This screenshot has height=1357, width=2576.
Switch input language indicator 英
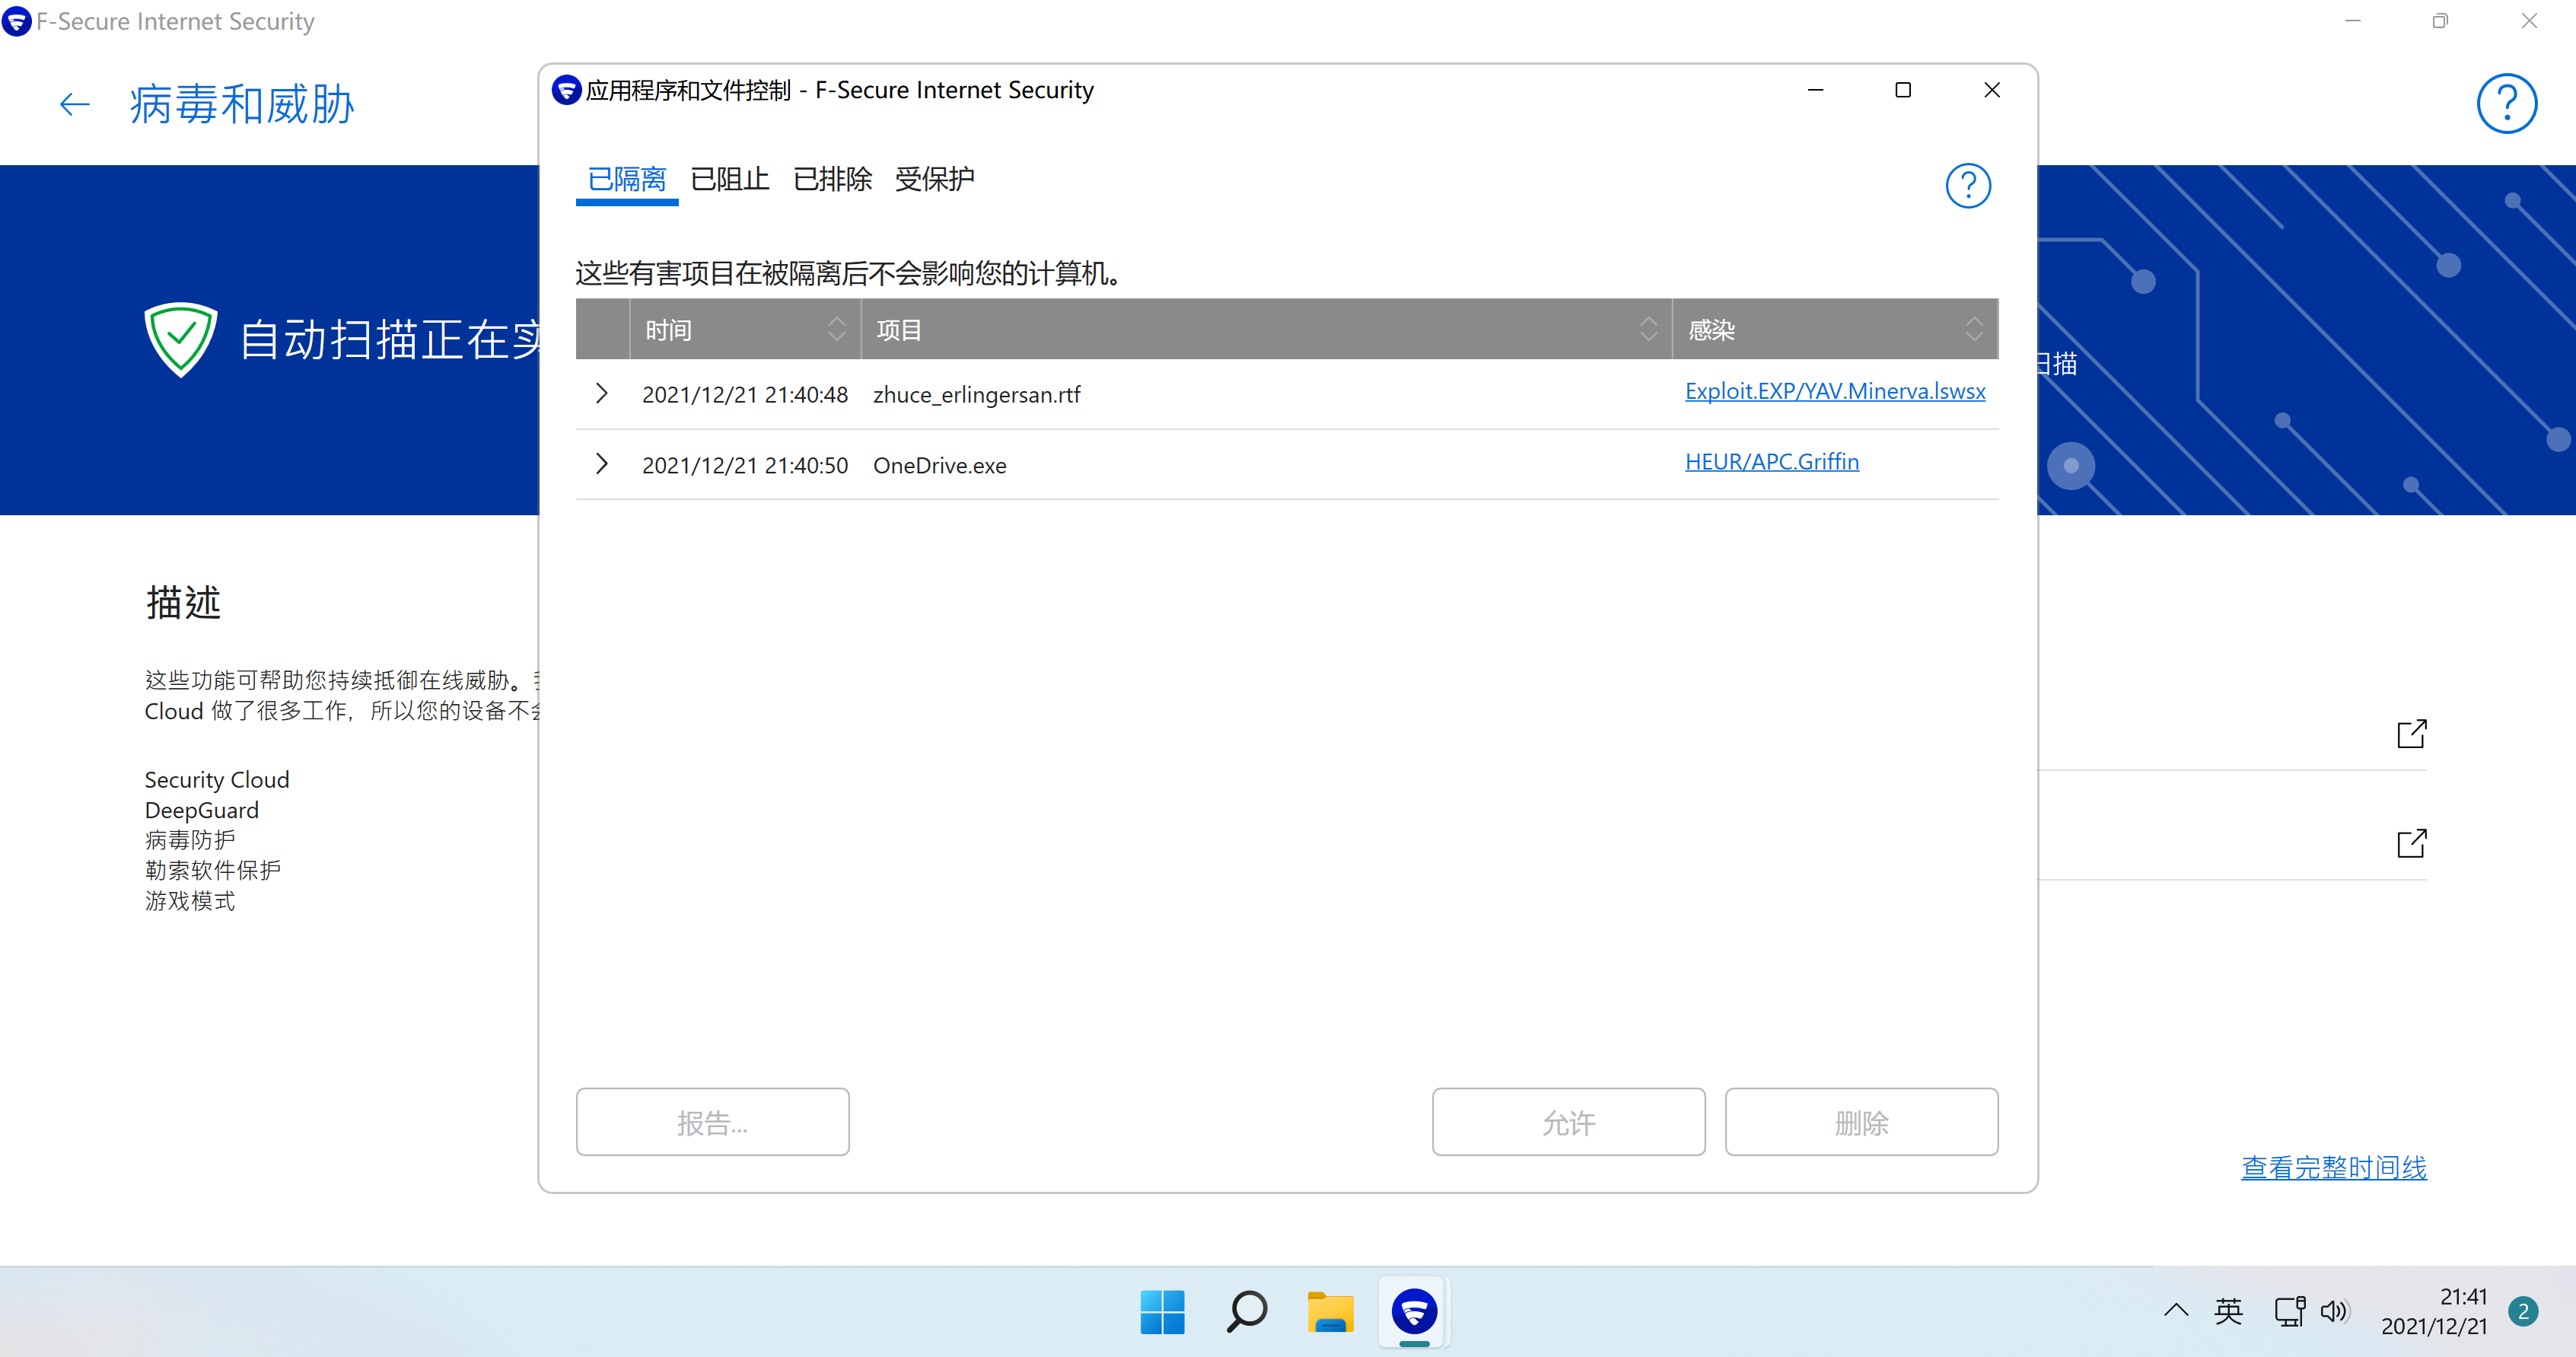click(2228, 1310)
